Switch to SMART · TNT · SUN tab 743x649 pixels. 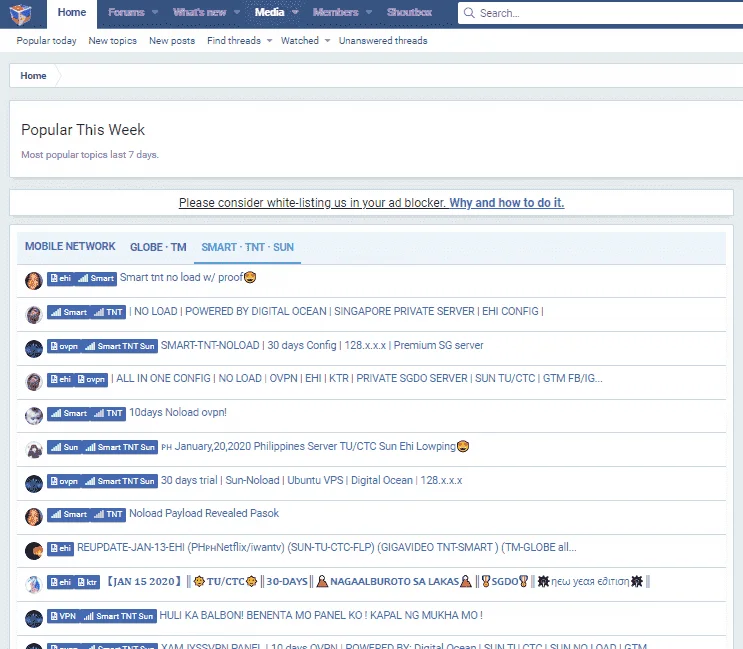pos(247,247)
